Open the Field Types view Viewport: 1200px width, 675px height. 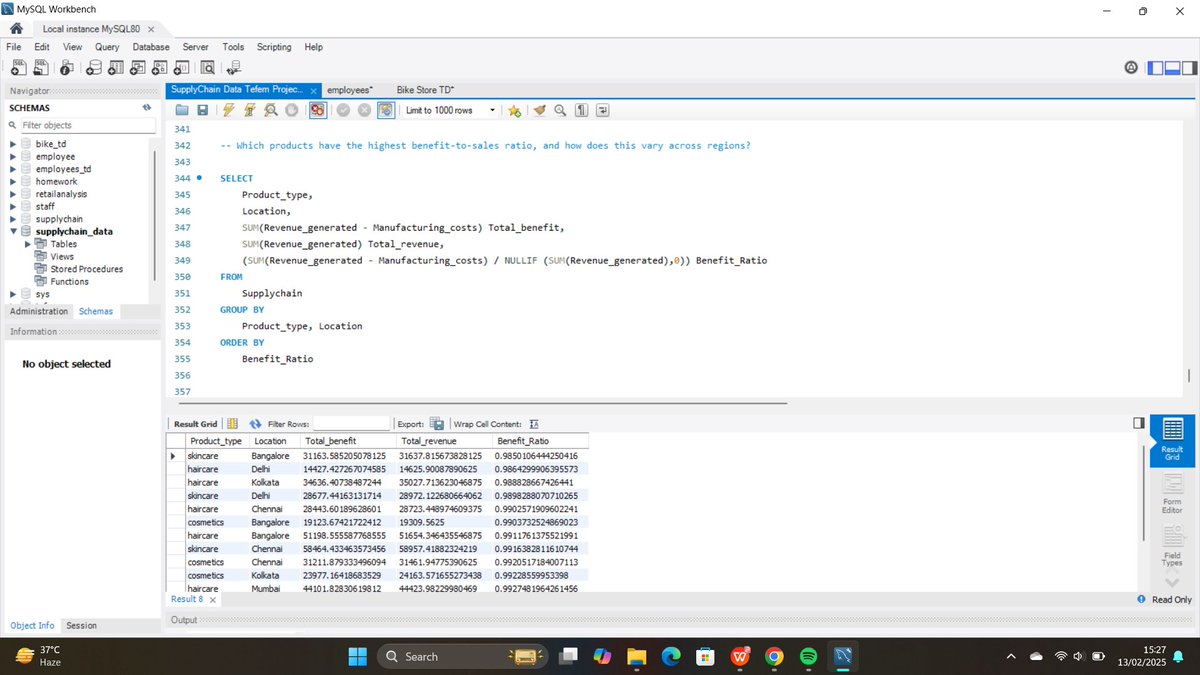tap(1172, 547)
